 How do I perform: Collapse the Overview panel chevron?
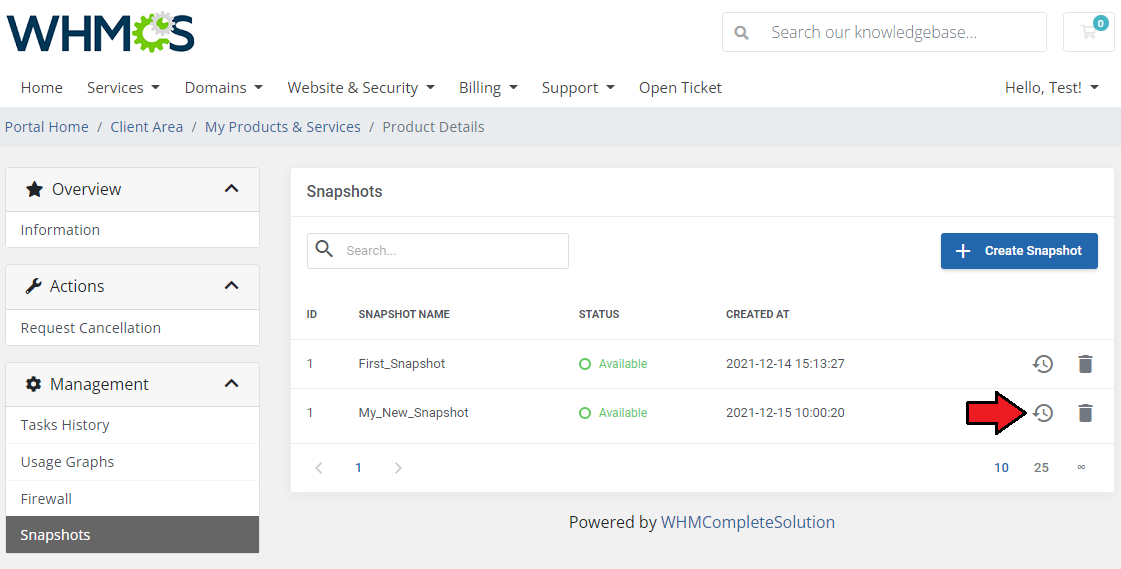231,189
